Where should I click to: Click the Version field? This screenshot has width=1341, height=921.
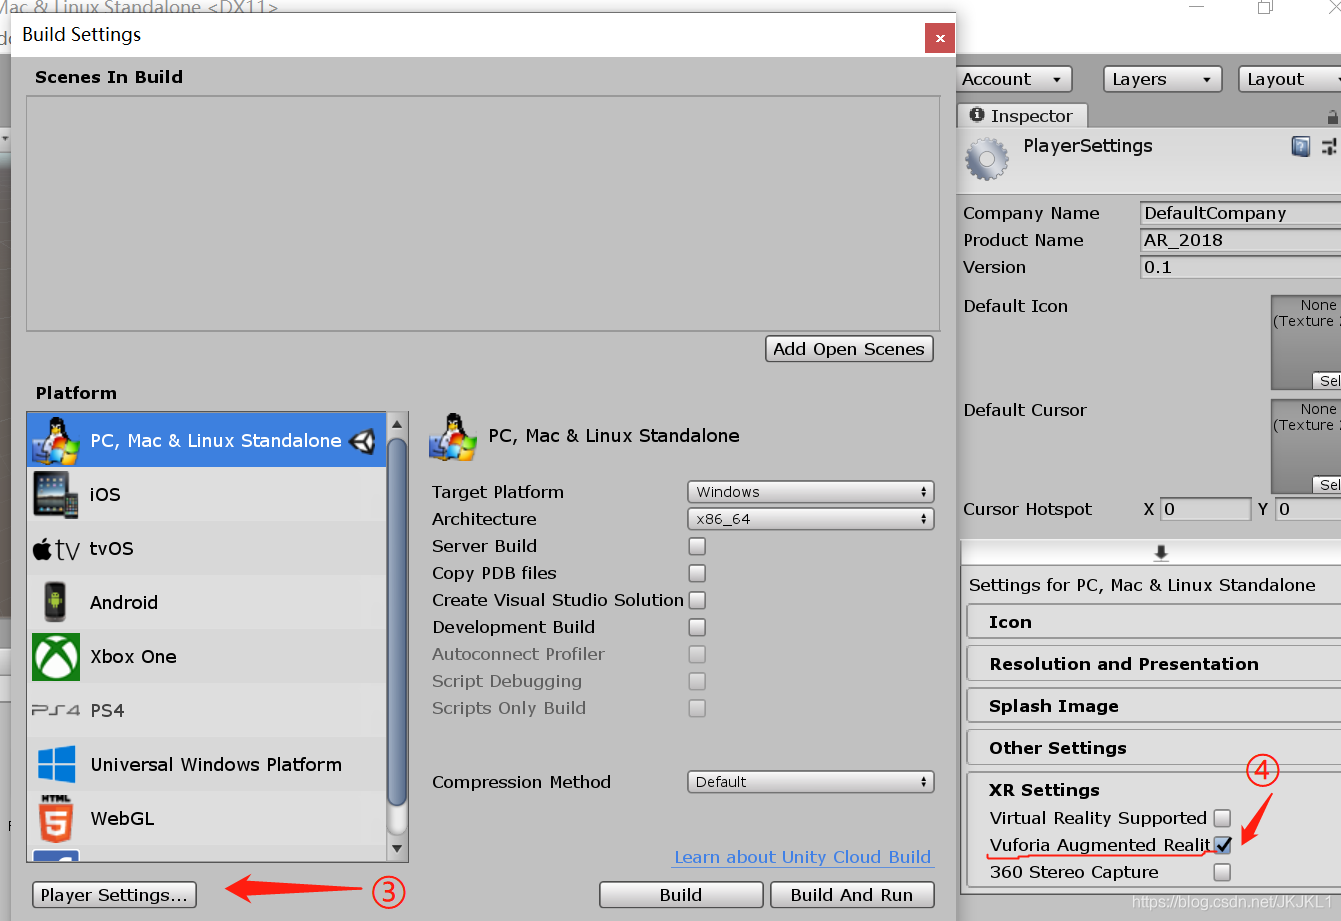[1240, 267]
